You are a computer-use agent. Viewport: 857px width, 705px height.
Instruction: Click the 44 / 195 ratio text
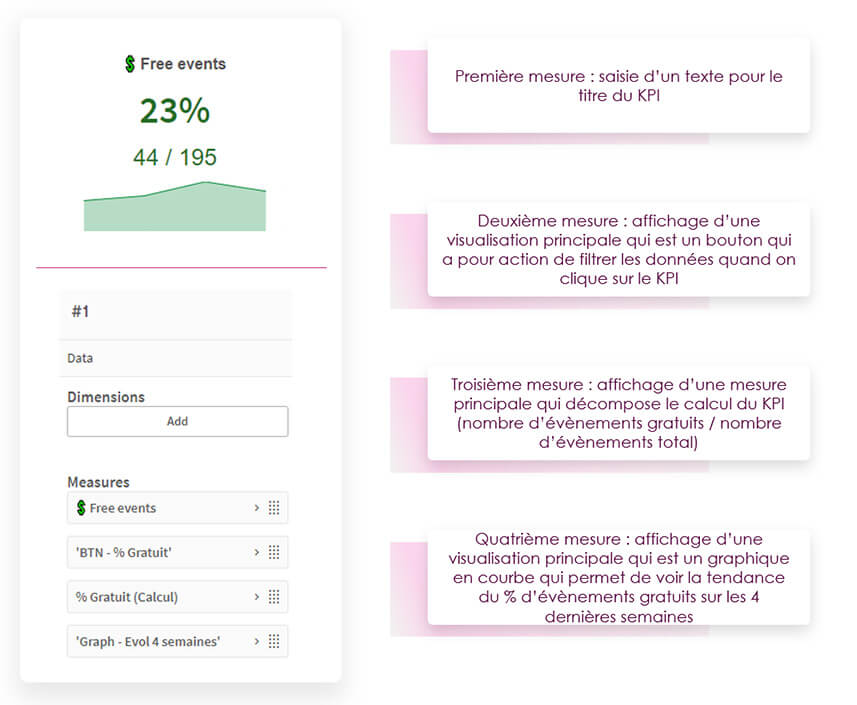[x=175, y=157]
